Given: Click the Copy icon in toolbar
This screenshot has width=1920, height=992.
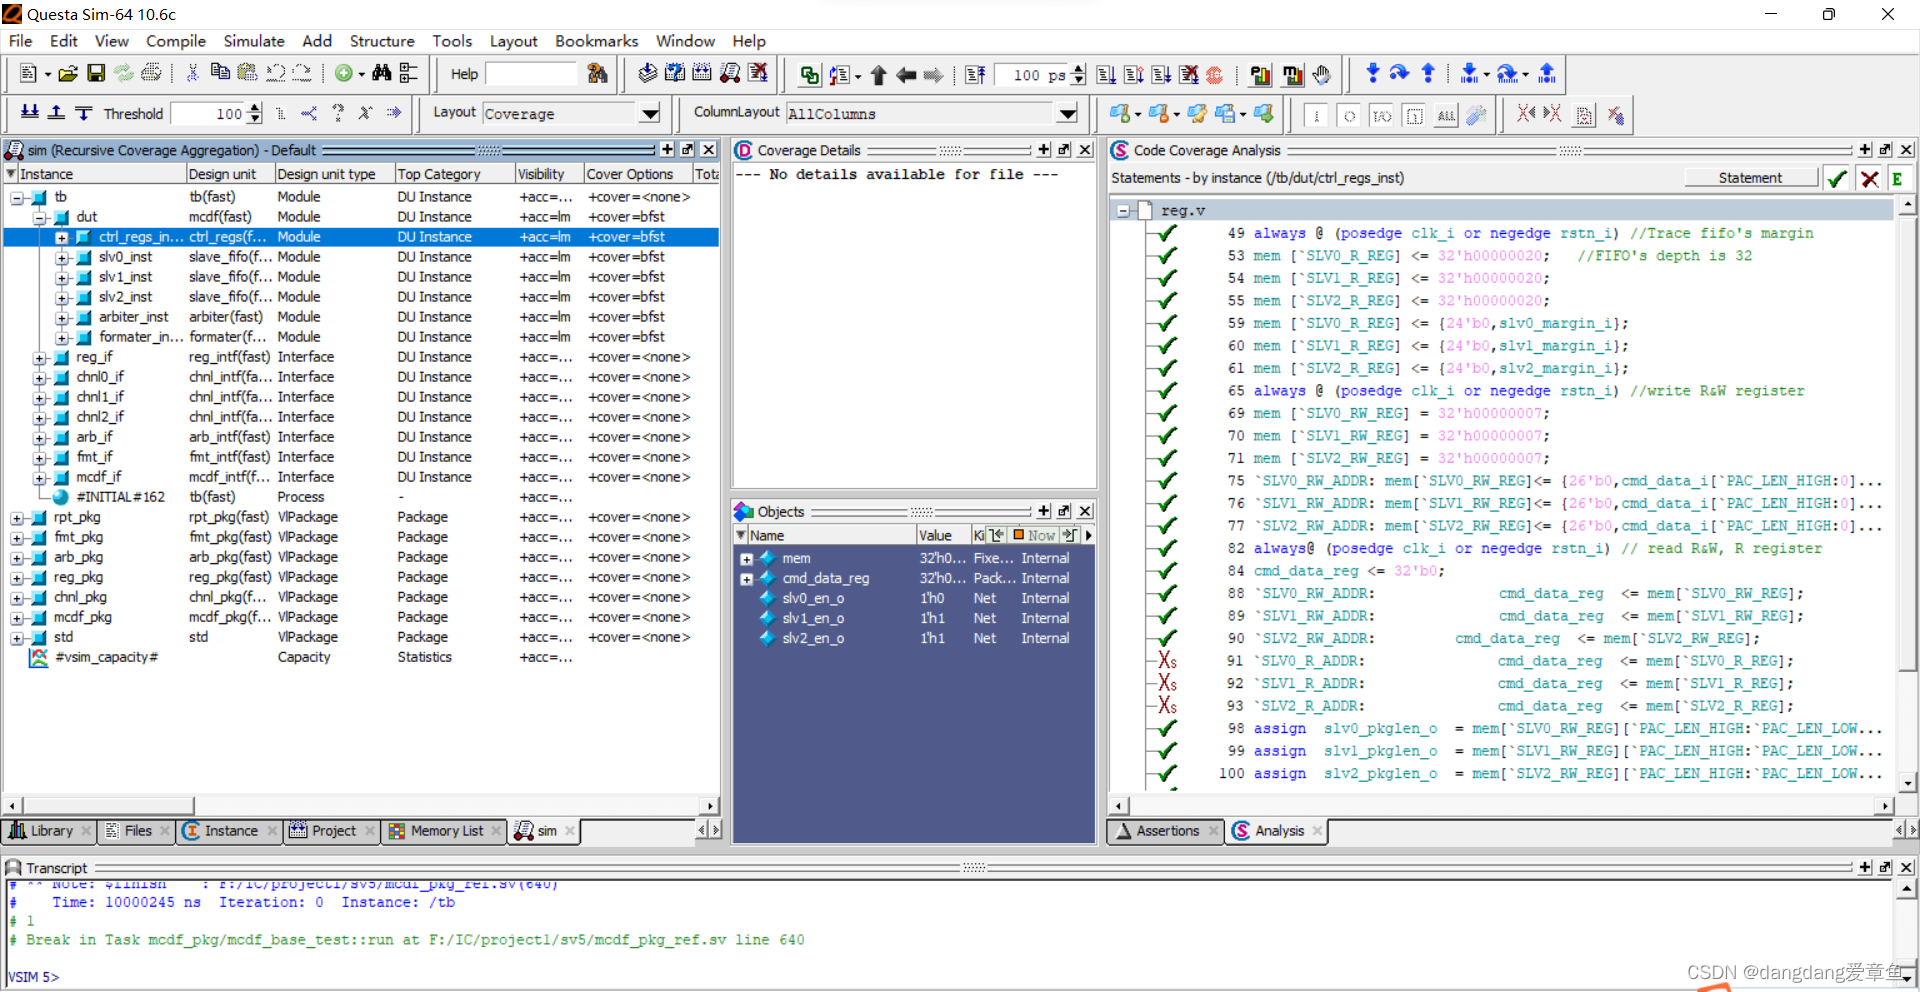Looking at the screenshot, I should coord(220,73).
